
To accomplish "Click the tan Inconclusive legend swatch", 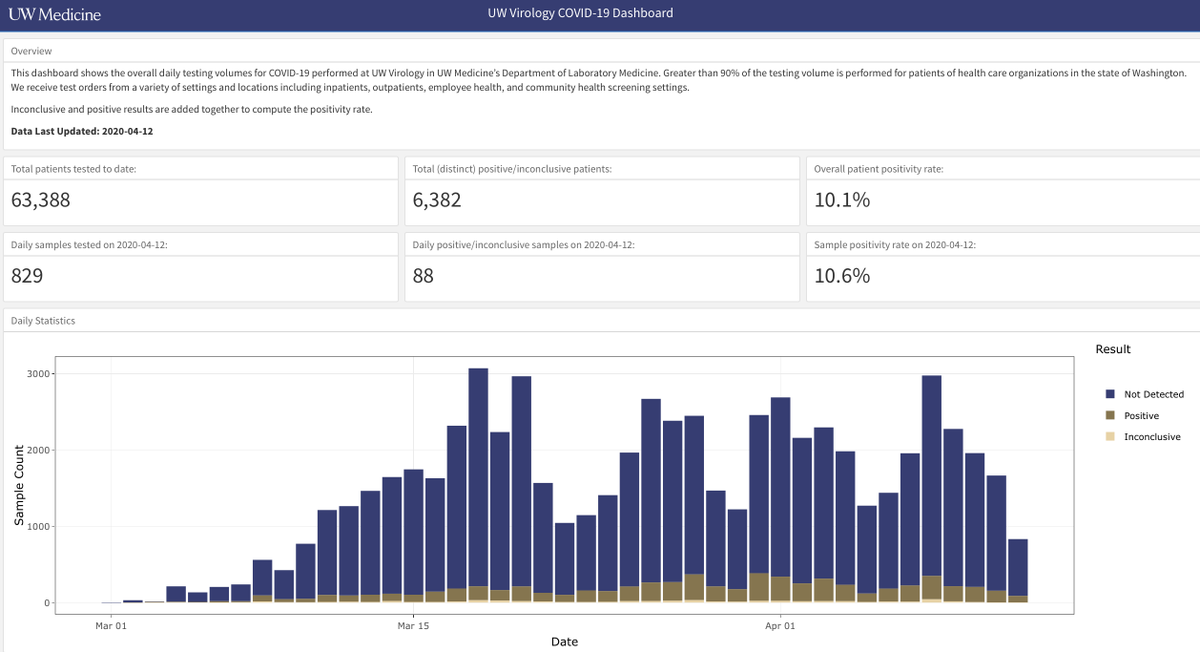I will 1110,437.
